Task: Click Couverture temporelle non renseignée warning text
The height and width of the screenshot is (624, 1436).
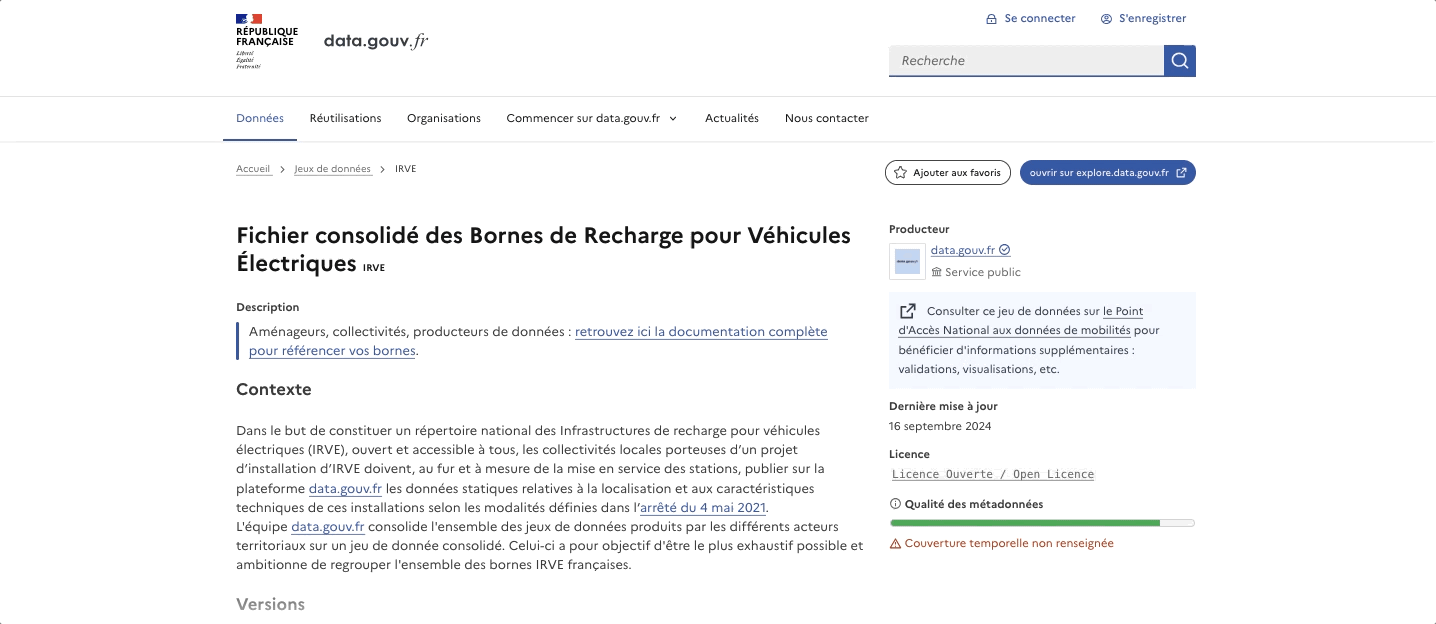Action: click(x=1009, y=543)
